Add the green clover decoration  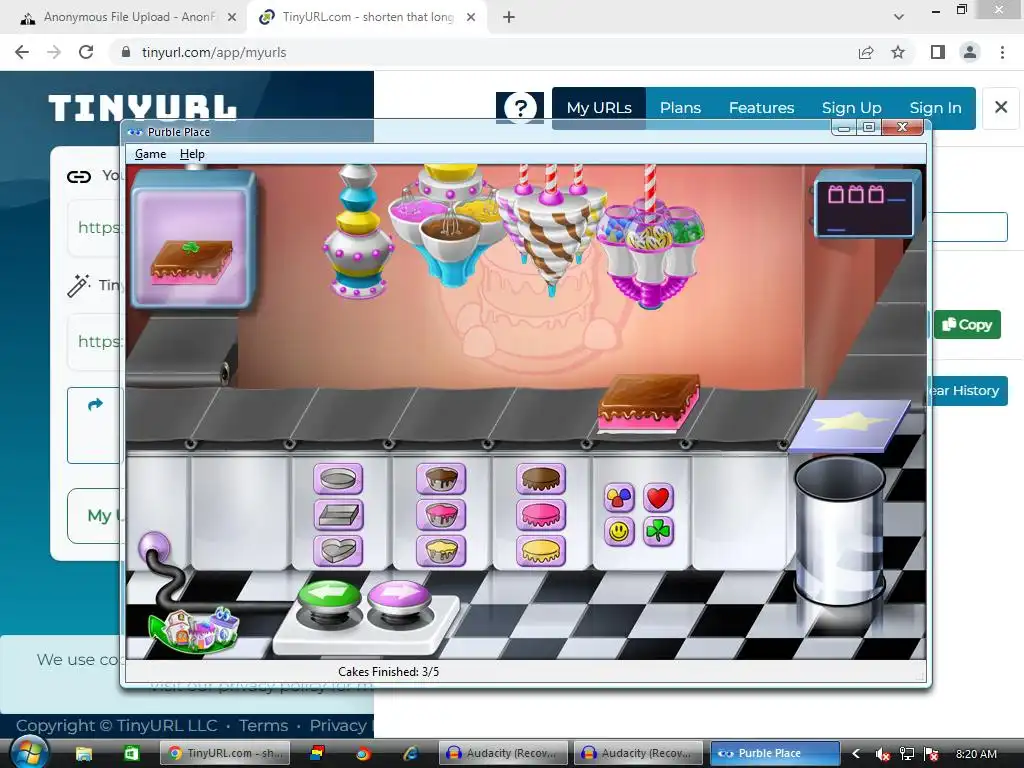(658, 532)
